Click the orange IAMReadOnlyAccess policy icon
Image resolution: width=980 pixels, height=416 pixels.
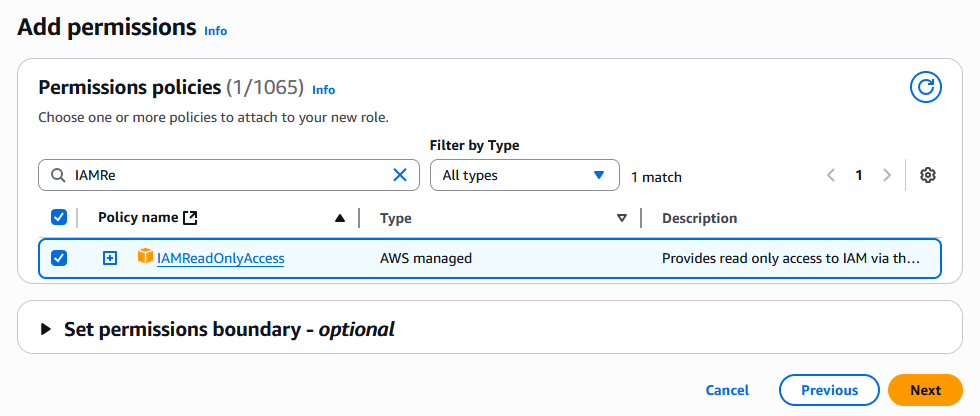tap(145, 258)
